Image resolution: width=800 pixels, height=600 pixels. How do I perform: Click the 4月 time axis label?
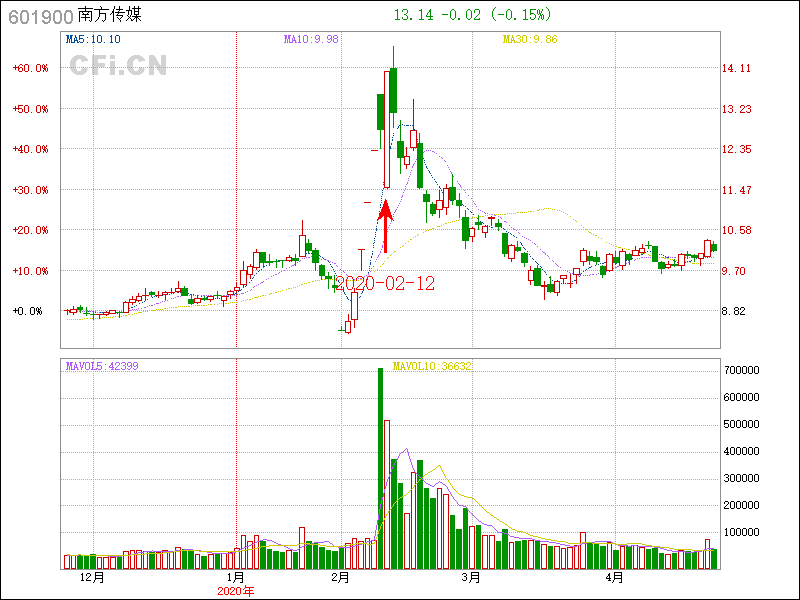615,578
